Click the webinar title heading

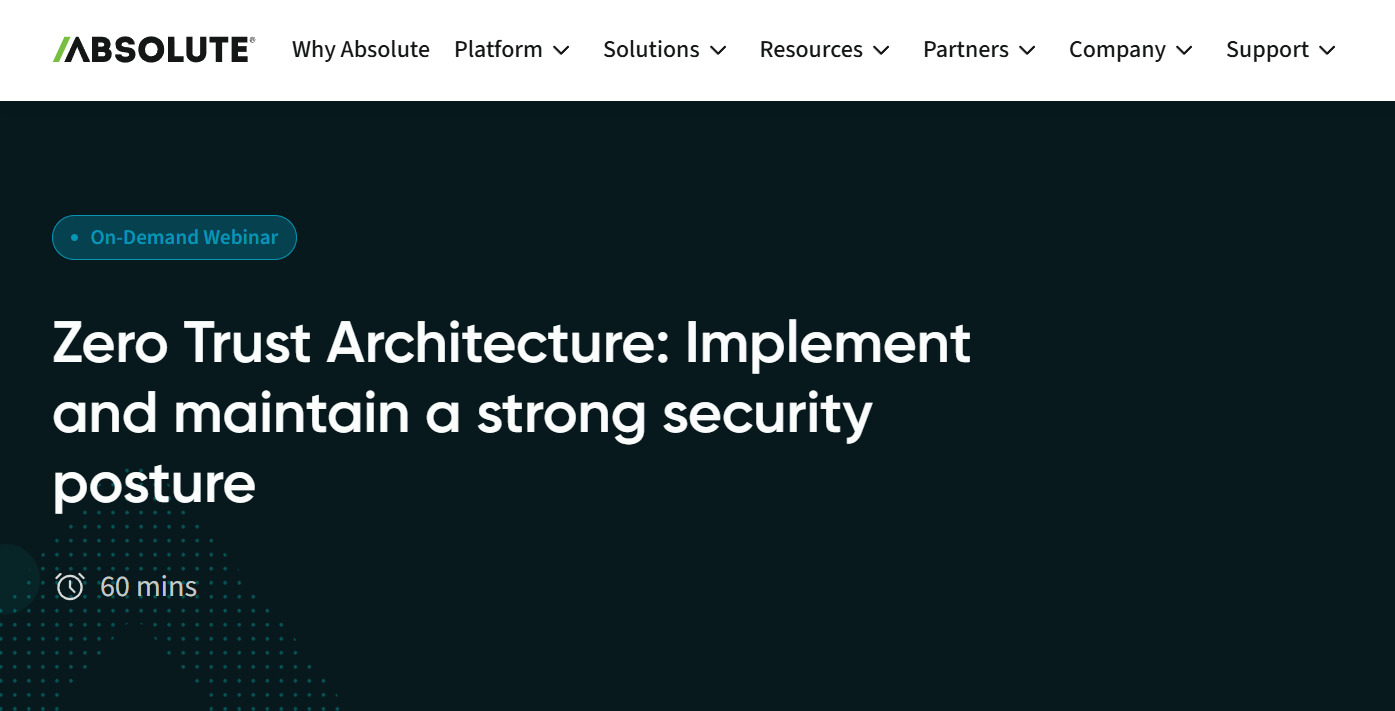click(x=512, y=413)
